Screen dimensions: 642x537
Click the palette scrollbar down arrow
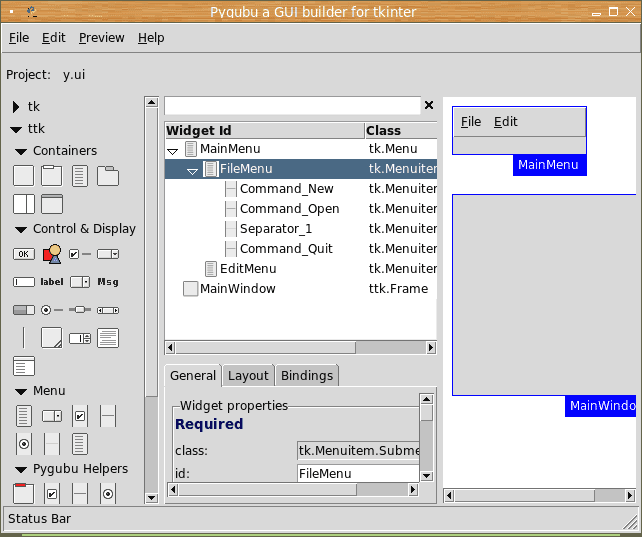pos(151,498)
